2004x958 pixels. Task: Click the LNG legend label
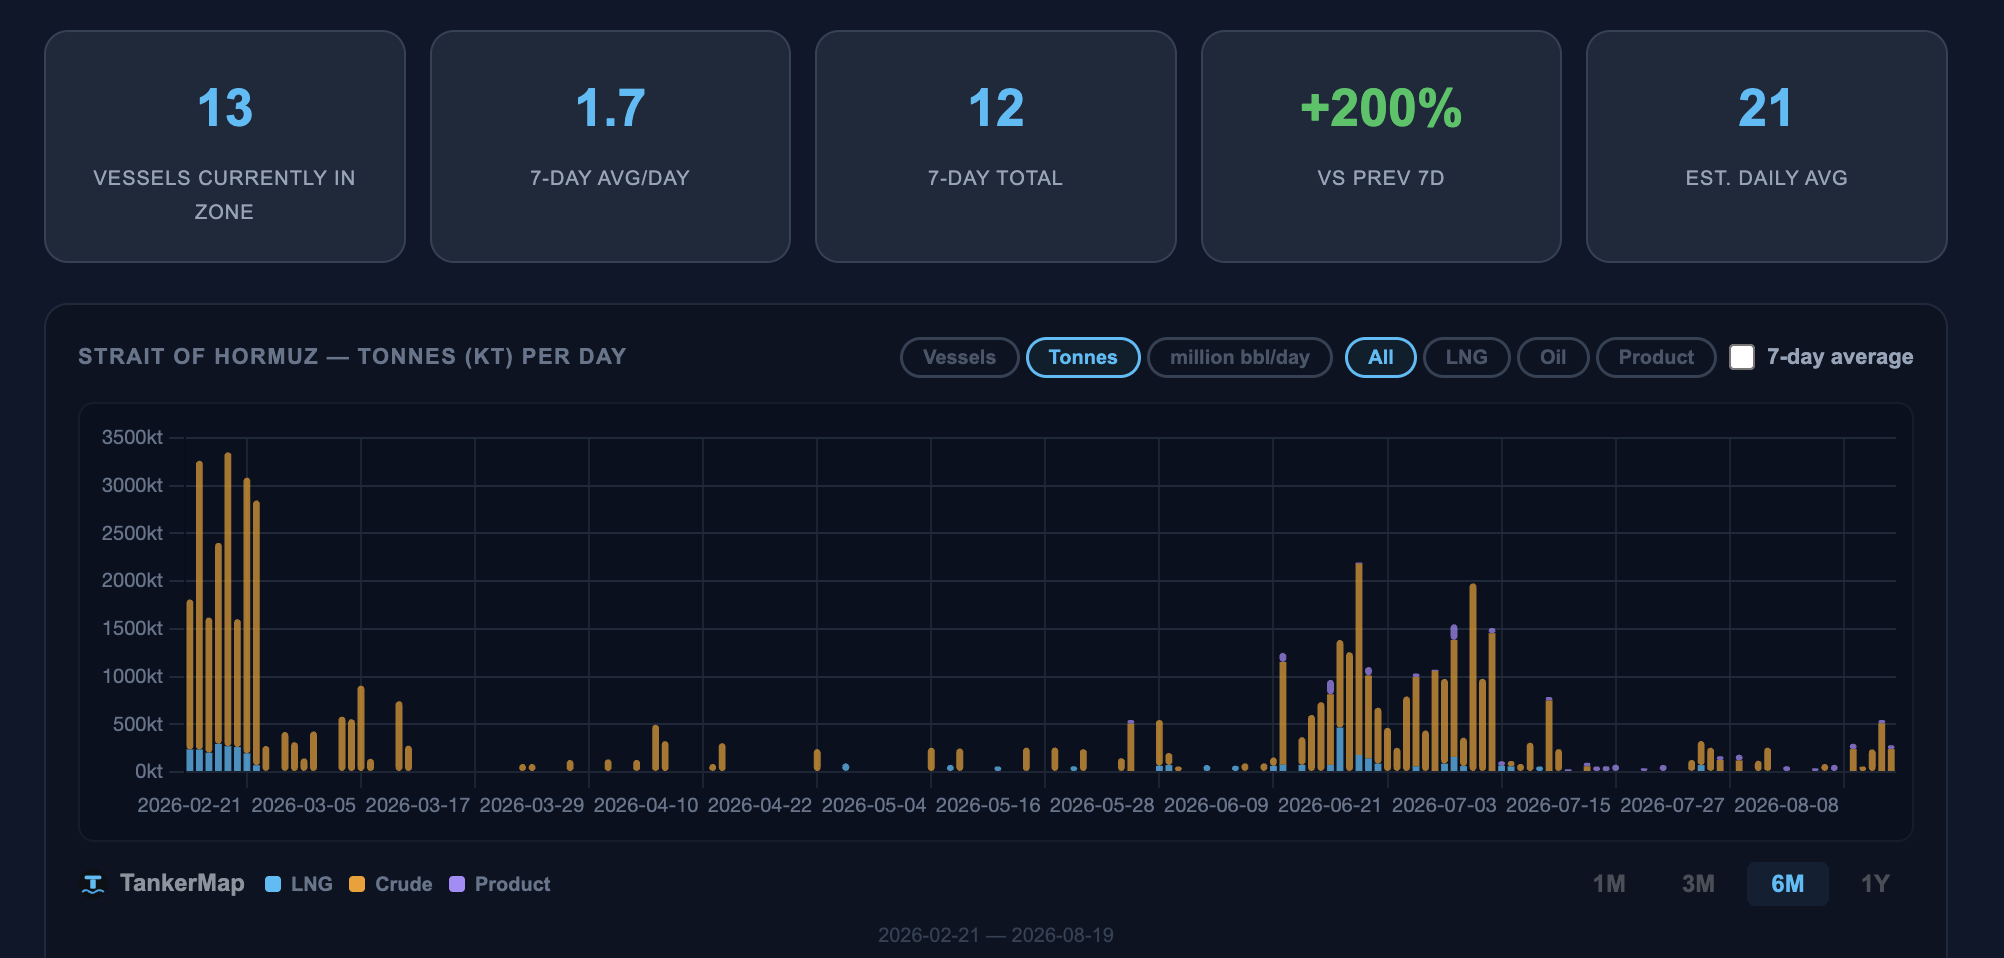coord(312,884)
